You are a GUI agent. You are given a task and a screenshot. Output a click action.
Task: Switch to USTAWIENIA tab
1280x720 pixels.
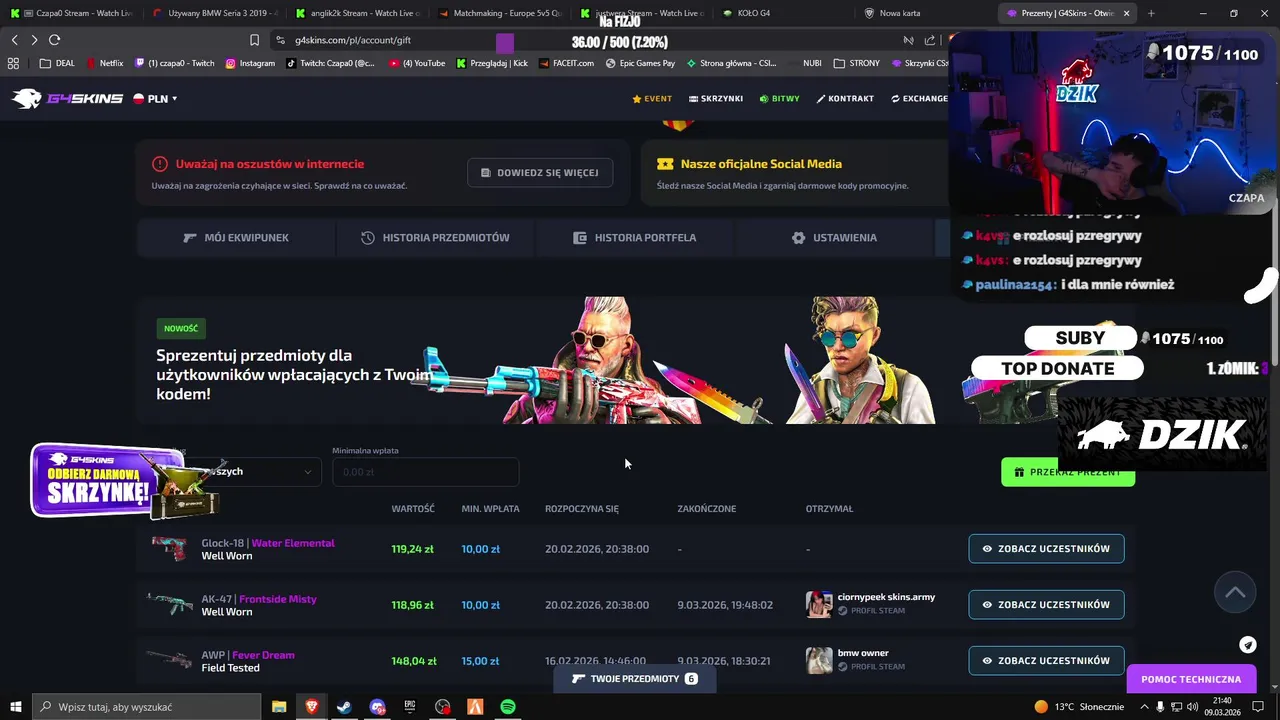coord(834,238)
